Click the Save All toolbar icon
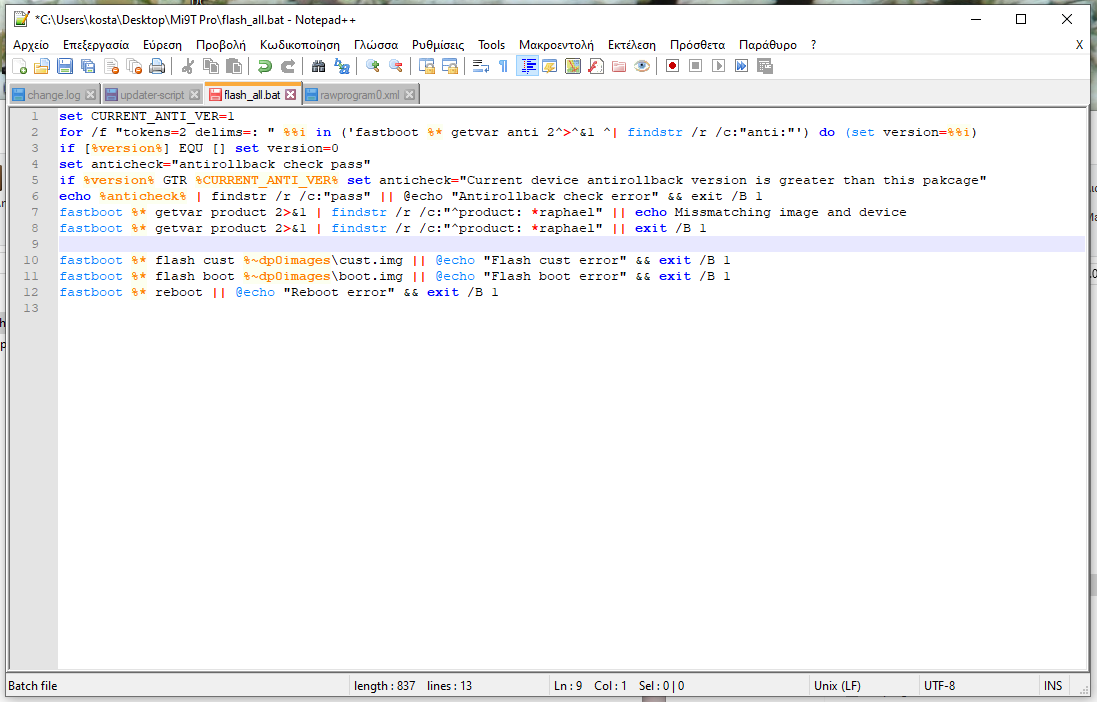Screen dimensions: 1097x702 [88, 67]
